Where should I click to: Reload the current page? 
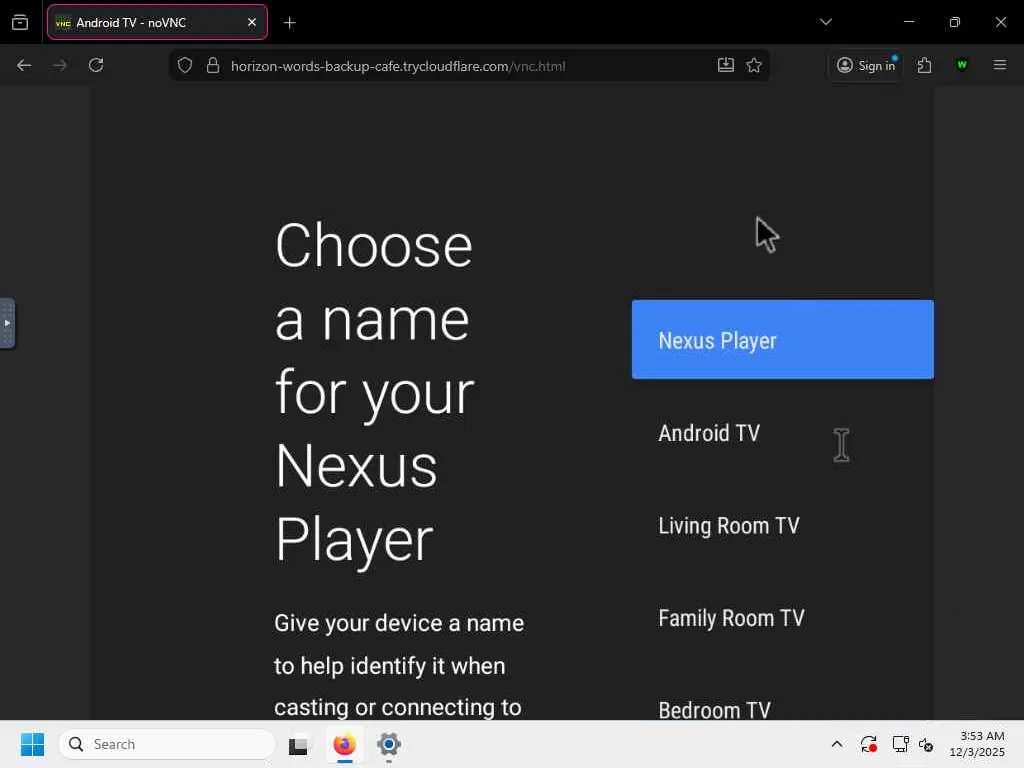[96, 65]
